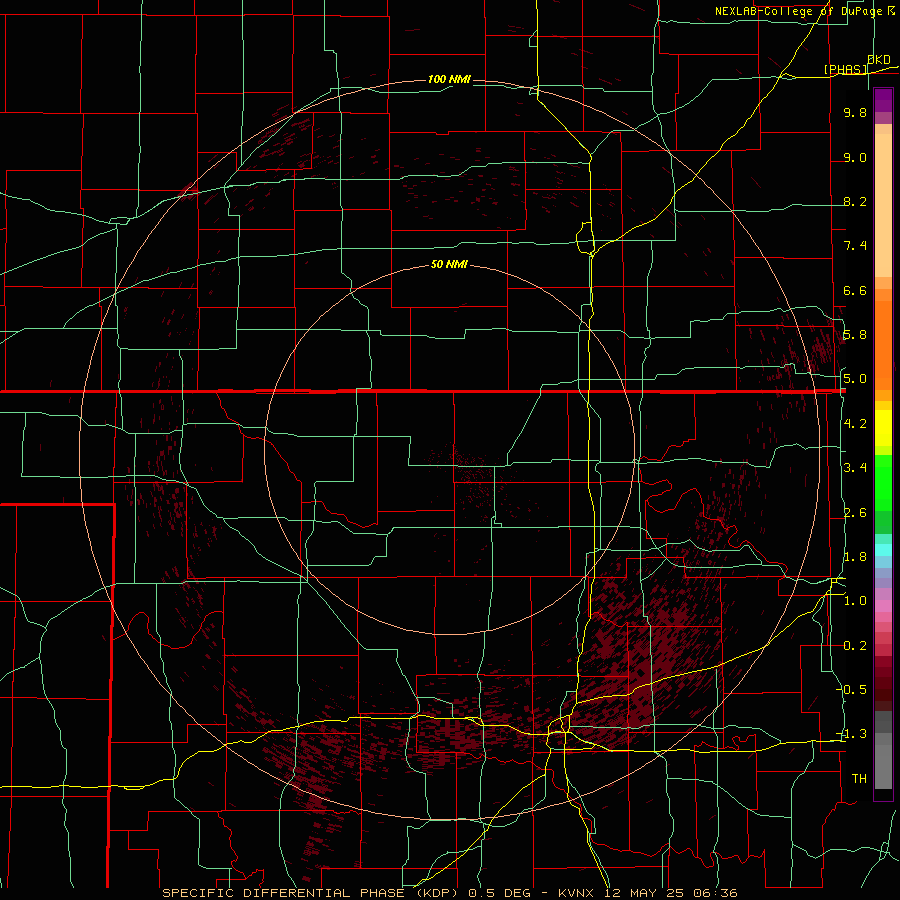Select the "OKD" label above the color bar
The image size is (900, 900).
point(879,60)
